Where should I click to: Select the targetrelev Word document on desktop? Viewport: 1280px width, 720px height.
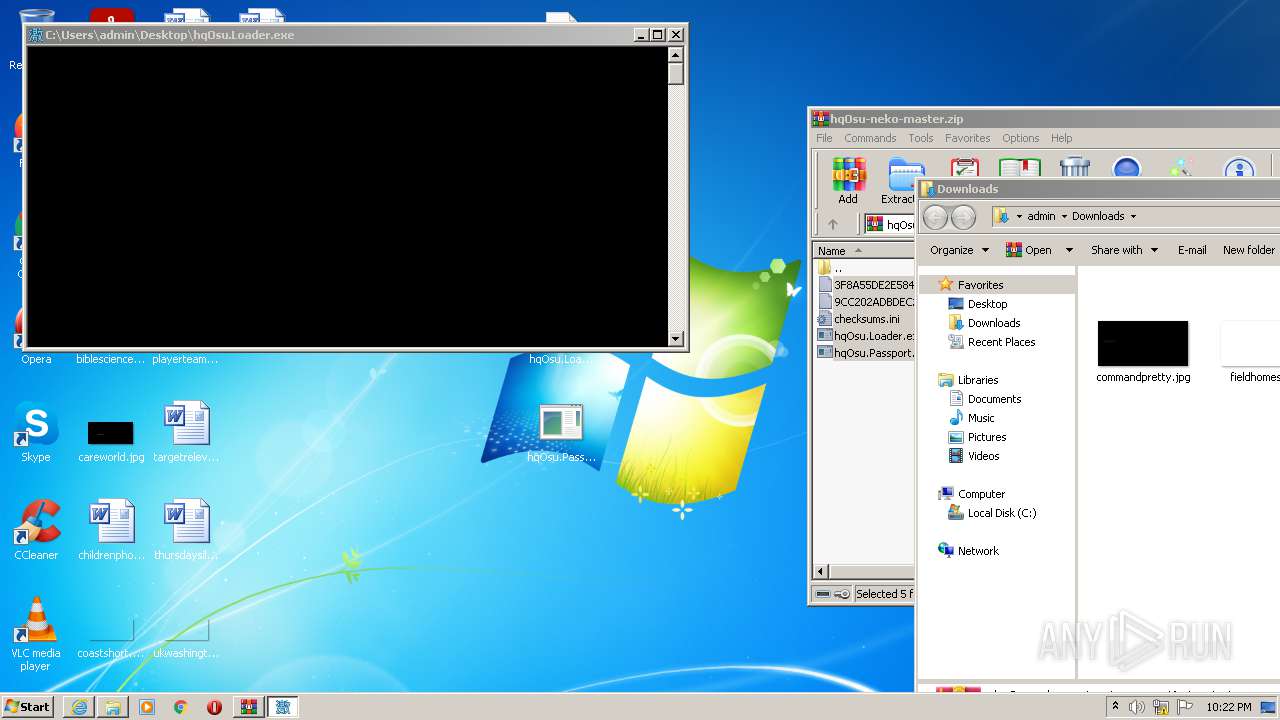click(x=186, y=432)
